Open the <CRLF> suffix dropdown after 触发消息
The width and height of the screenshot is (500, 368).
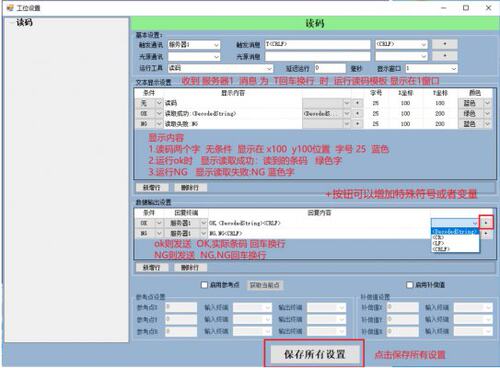401,44
